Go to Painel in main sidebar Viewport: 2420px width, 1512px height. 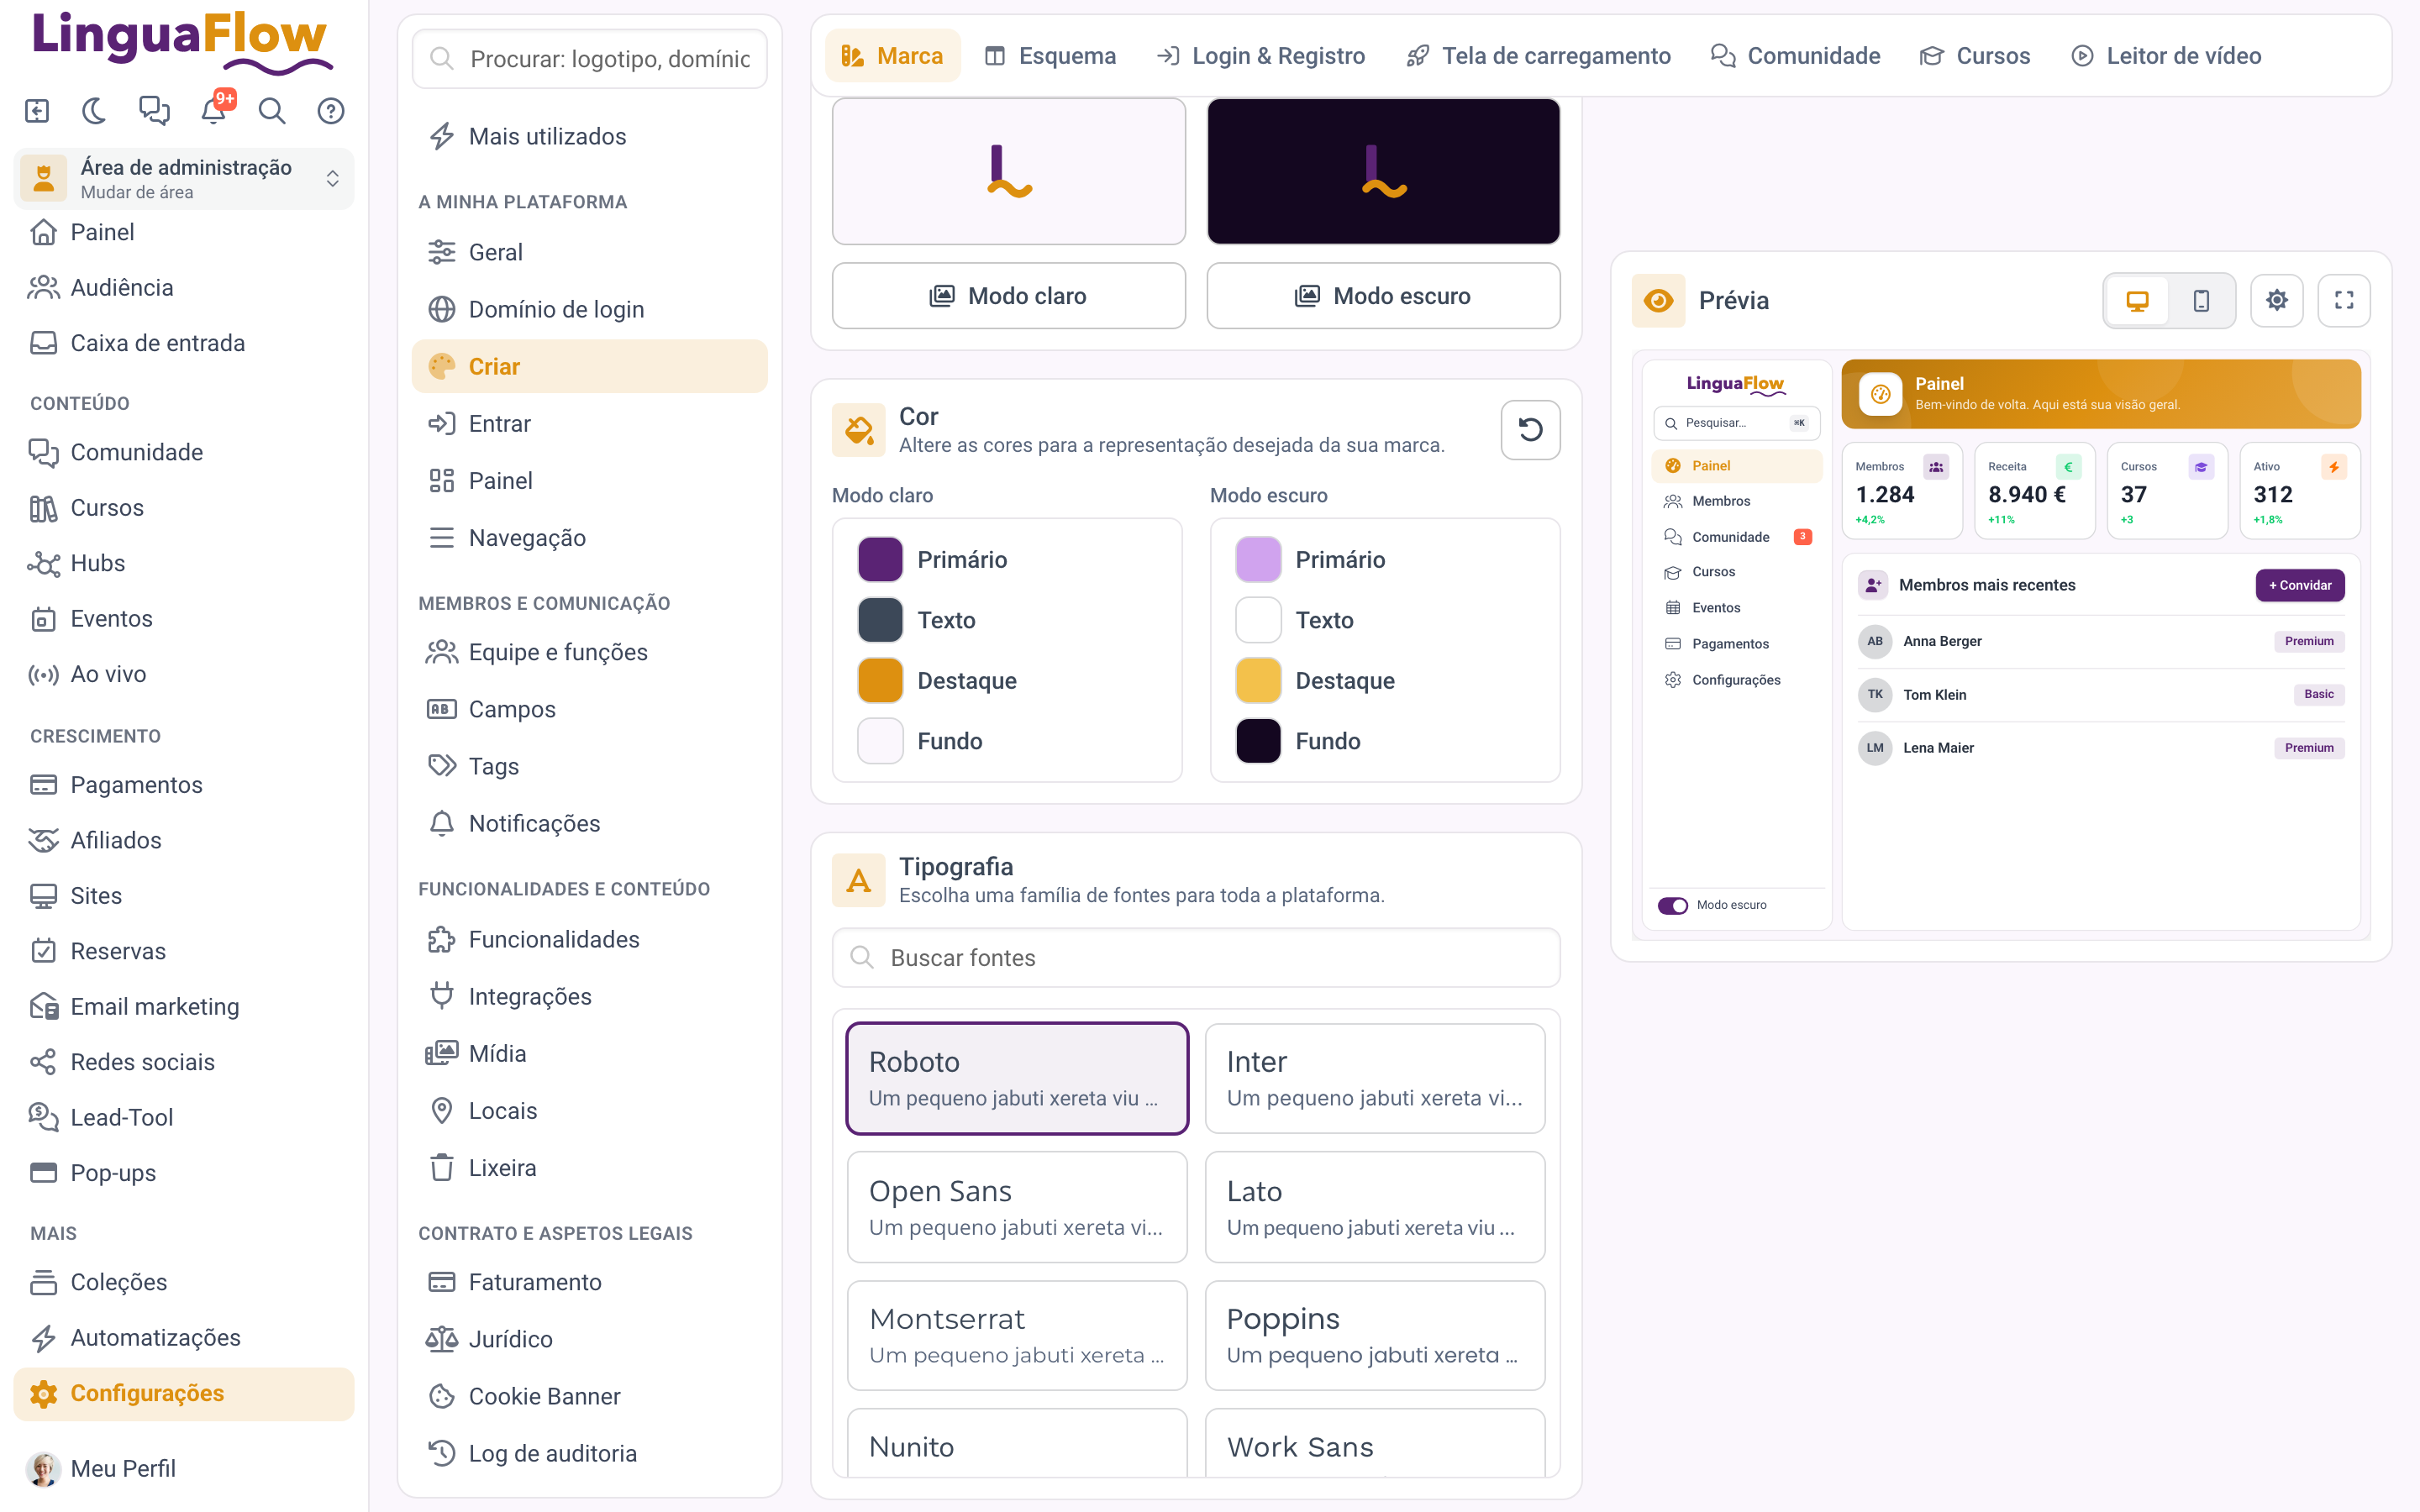(x=184, y=232)
